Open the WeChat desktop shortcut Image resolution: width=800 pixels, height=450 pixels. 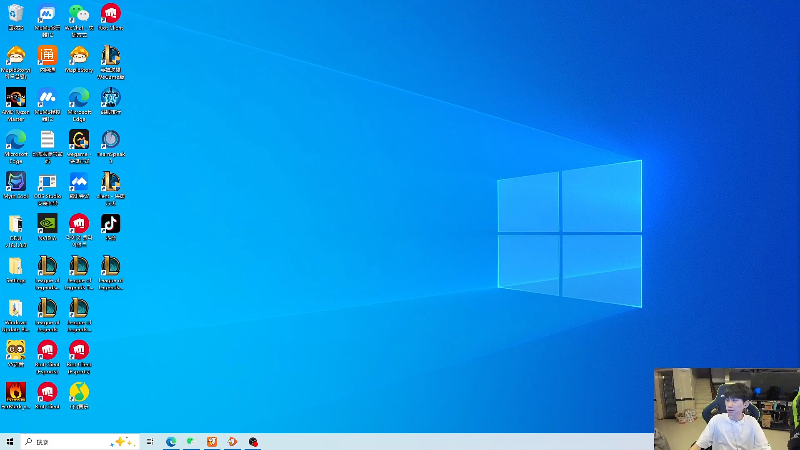[79, 13]
